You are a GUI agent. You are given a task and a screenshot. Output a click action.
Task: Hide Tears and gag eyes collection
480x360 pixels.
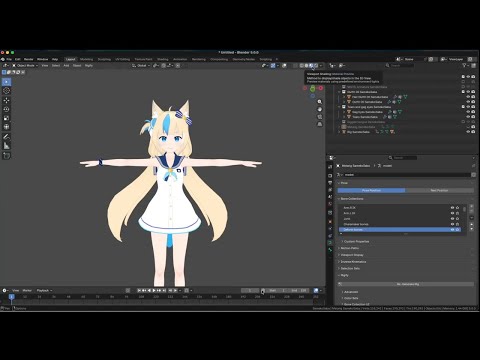468,107
